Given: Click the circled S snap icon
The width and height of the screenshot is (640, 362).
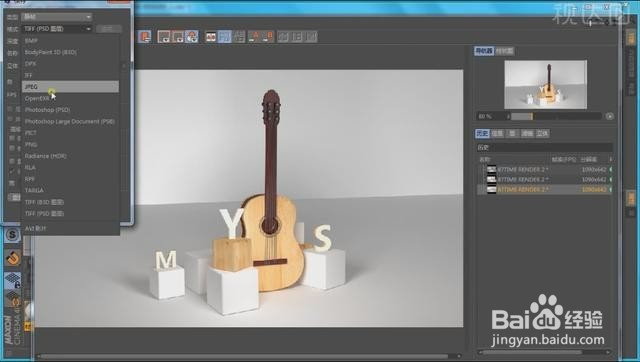Looking at the screenshot, I should click(x=12, y=235).
